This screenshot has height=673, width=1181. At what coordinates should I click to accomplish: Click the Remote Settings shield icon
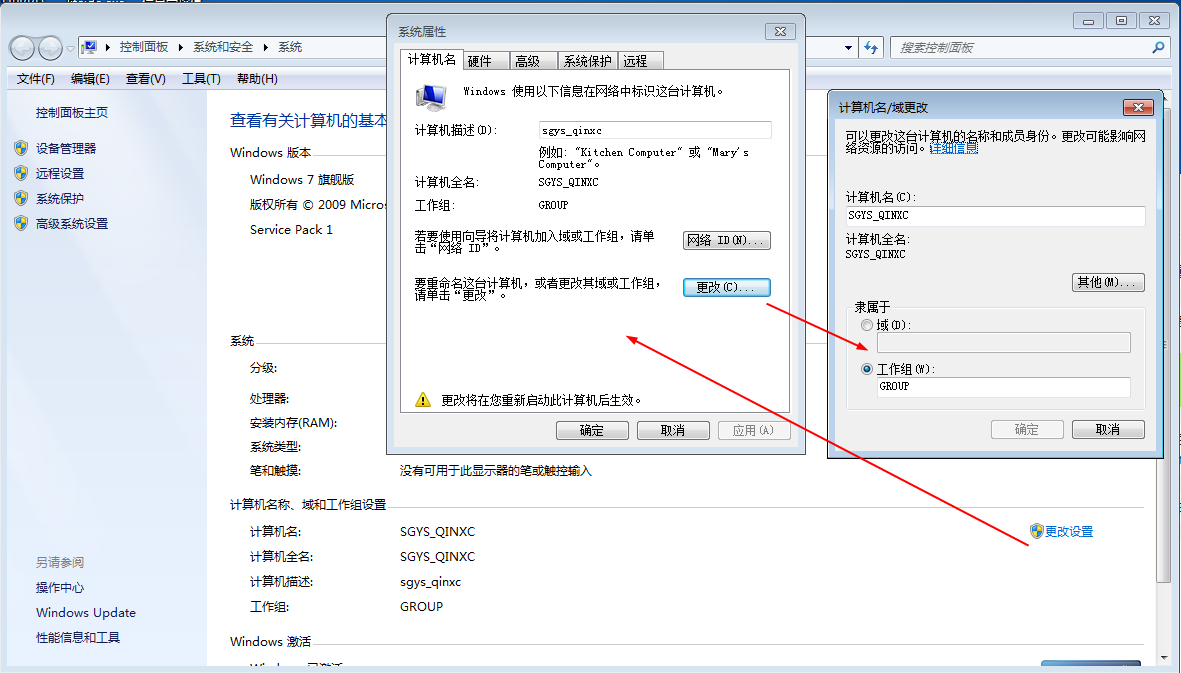tap(21, 173)
